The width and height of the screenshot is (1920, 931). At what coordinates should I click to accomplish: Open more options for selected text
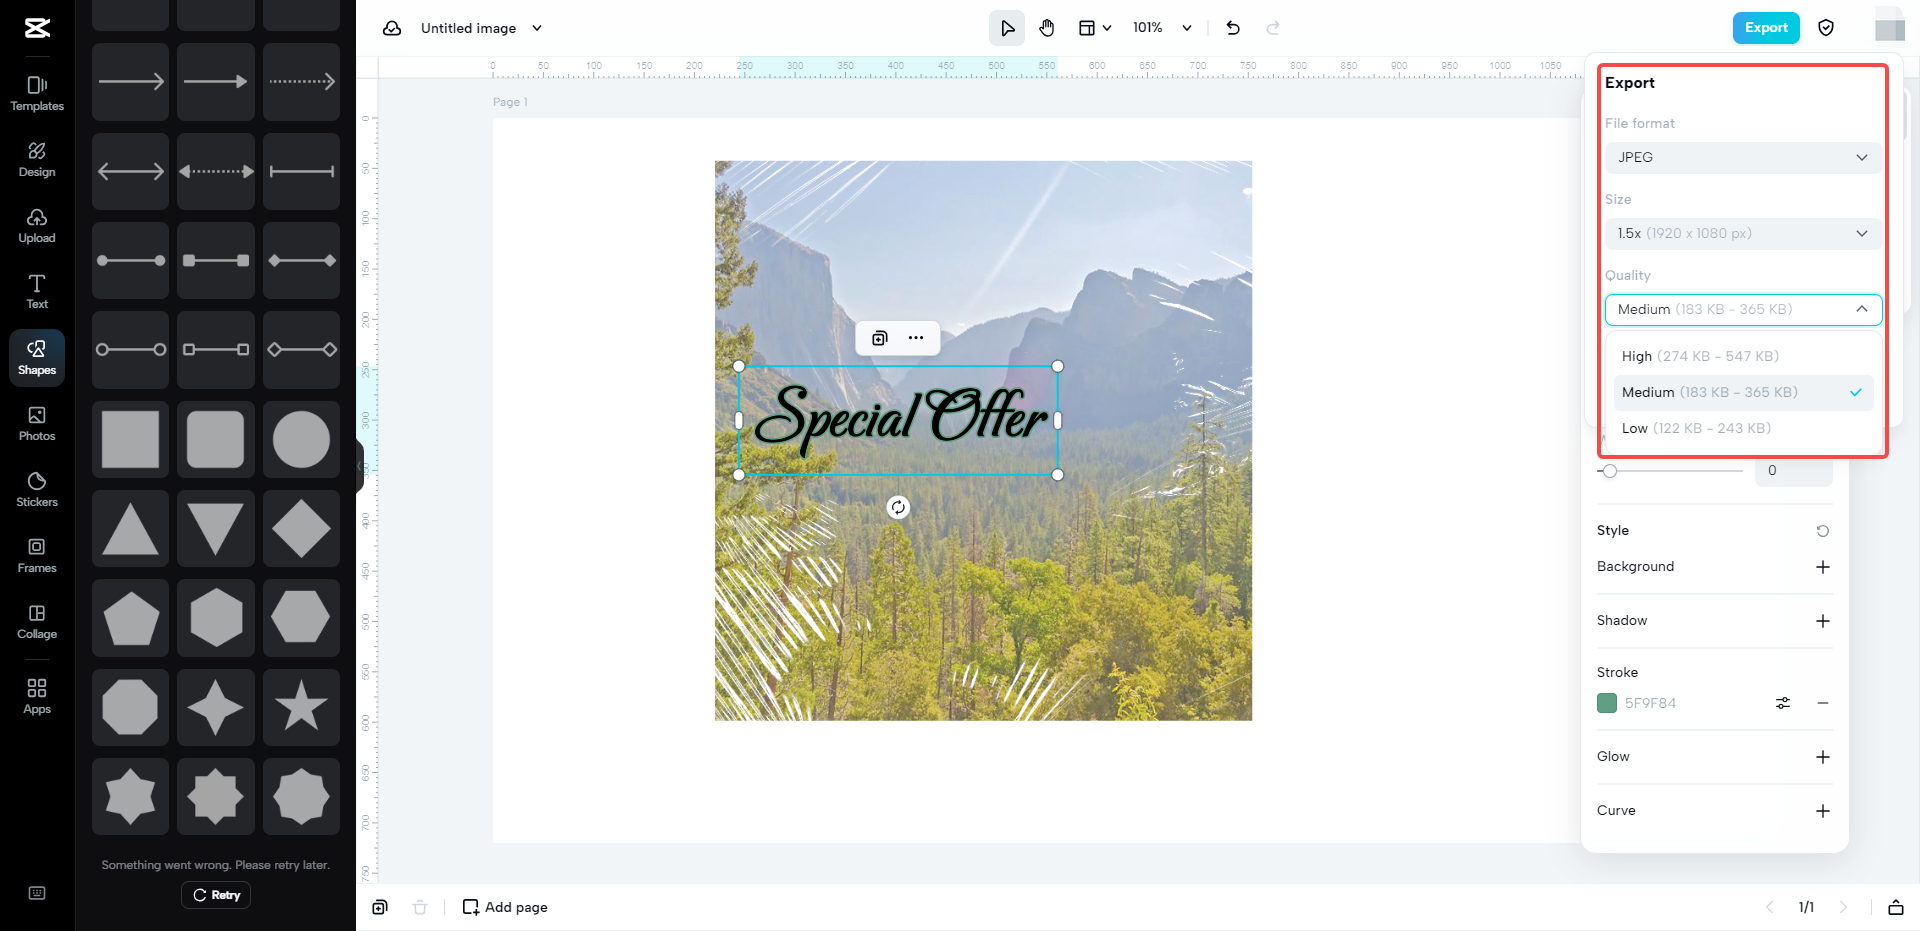click(916, 338)
